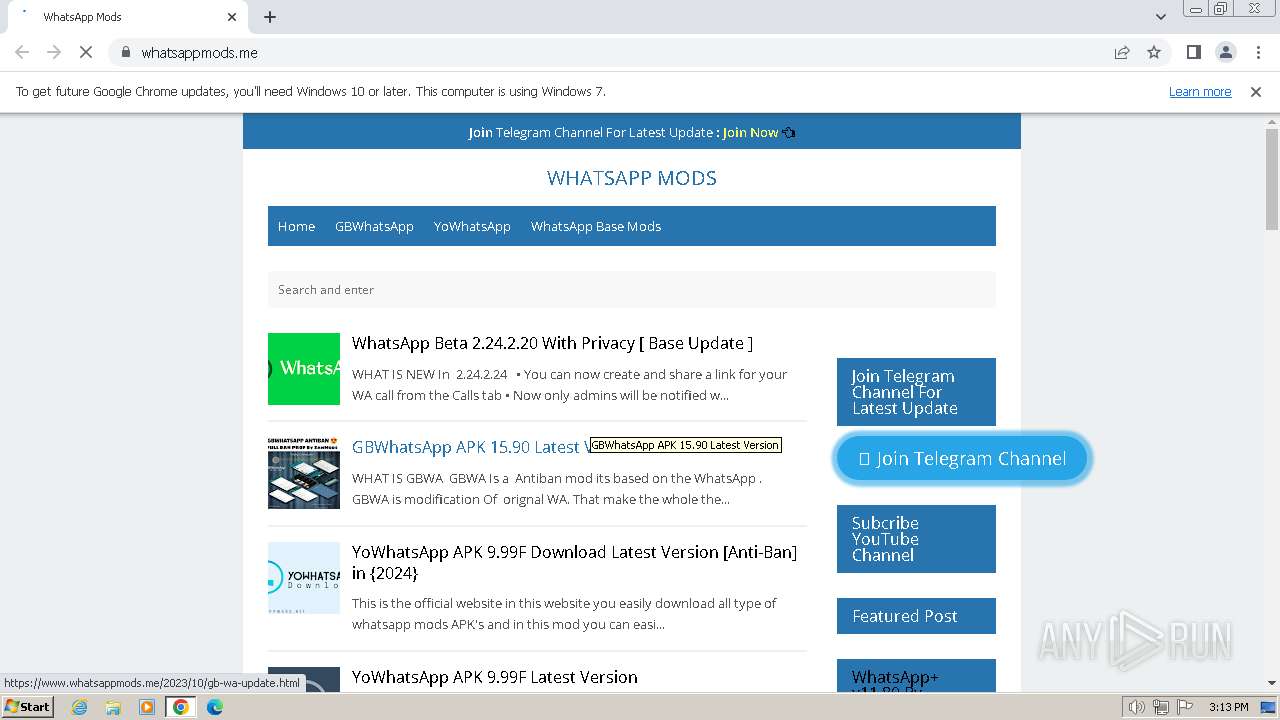Open YoWhatsApp menu item
This screenshot has width=1280, height=720.
coord(472,226)
